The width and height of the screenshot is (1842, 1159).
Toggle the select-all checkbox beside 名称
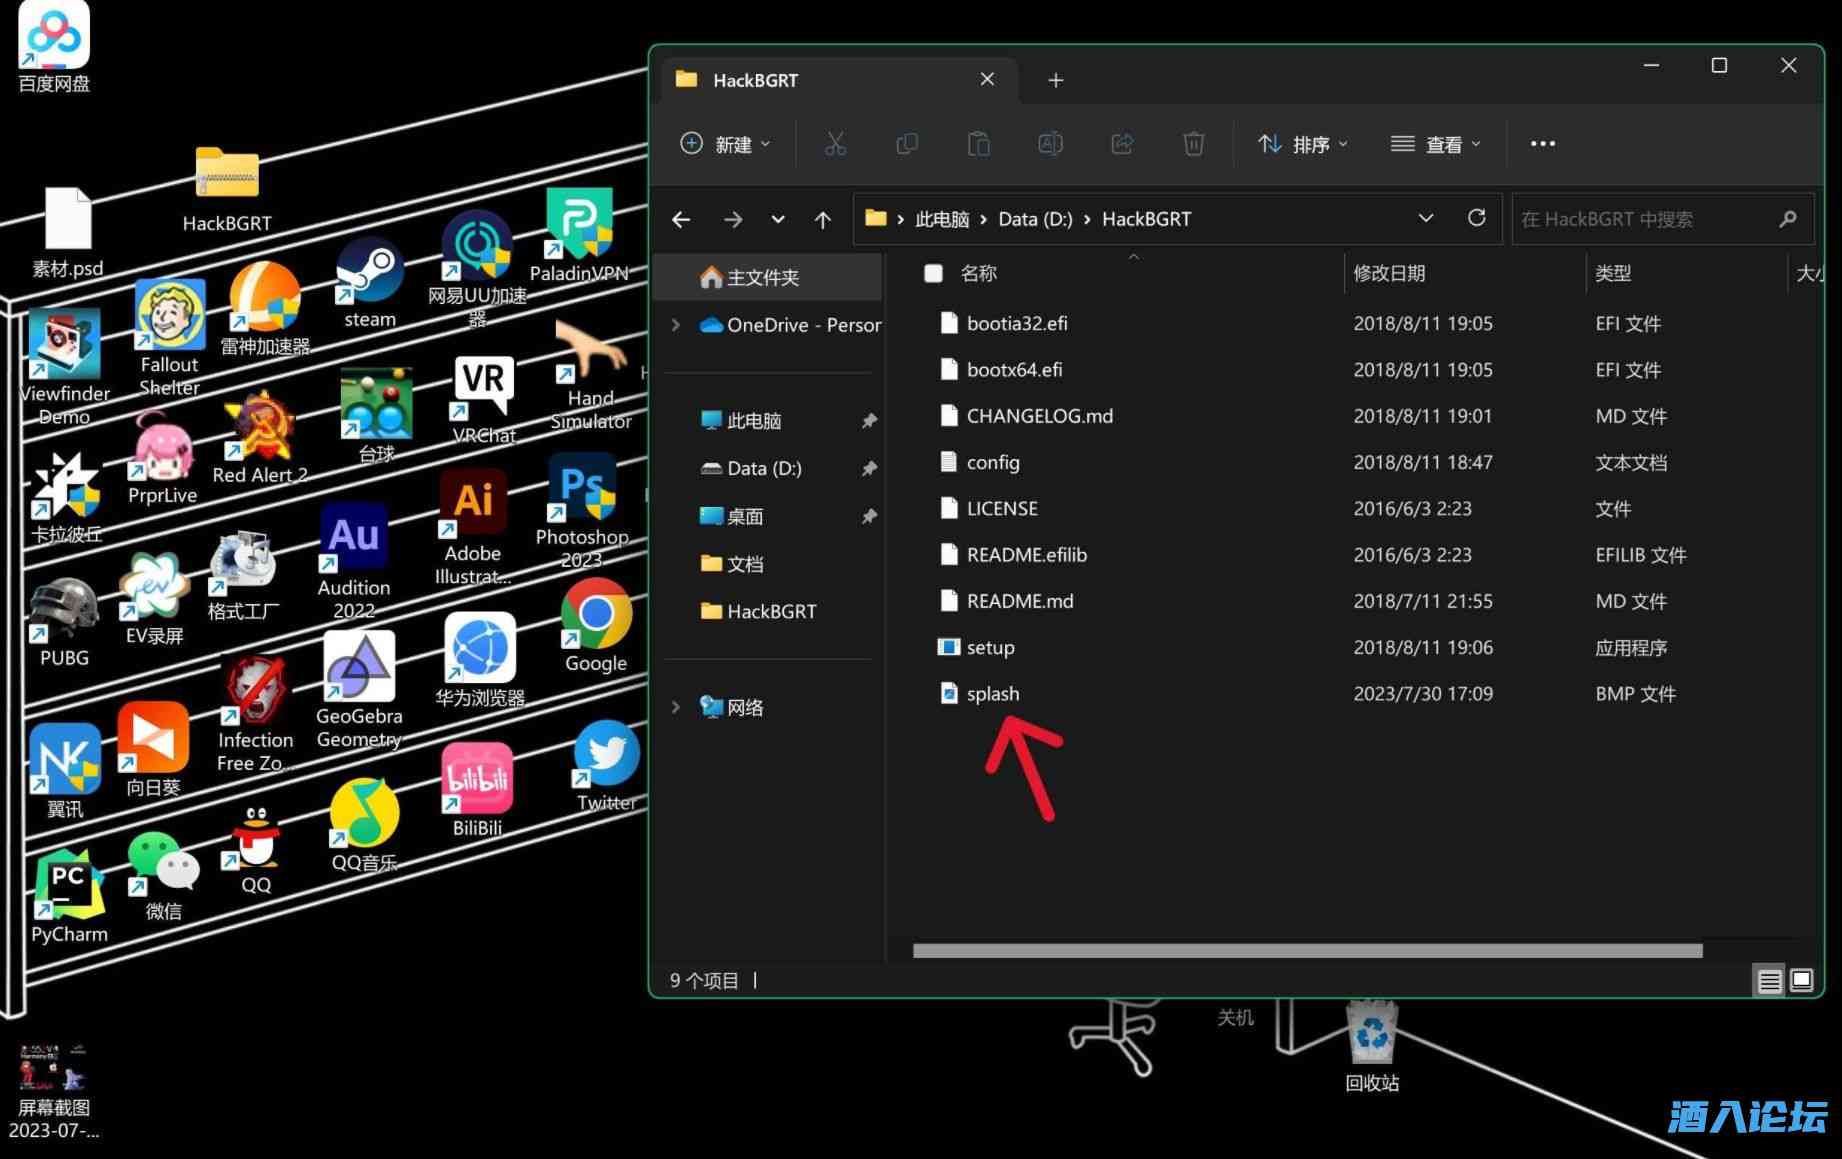[x=933, y=273]
